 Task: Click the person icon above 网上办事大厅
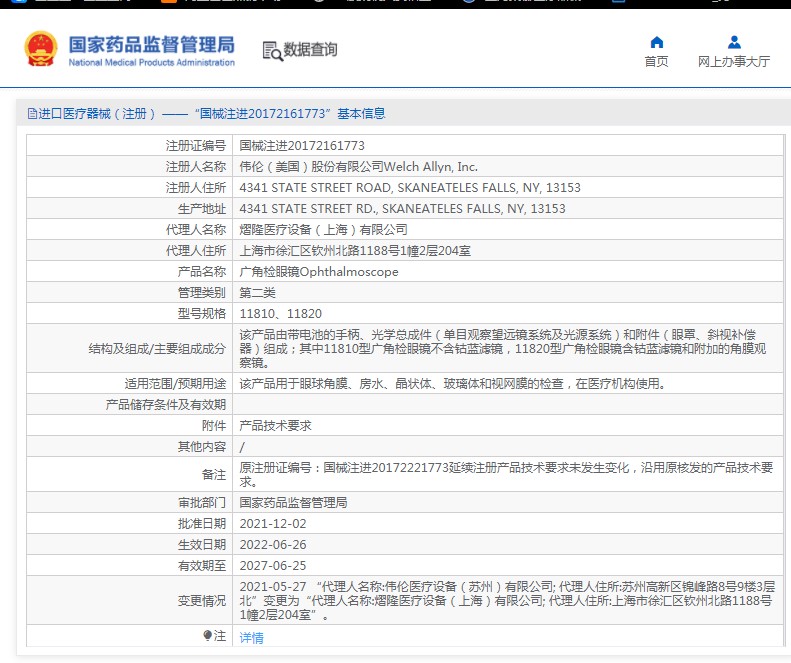[734, 42]
